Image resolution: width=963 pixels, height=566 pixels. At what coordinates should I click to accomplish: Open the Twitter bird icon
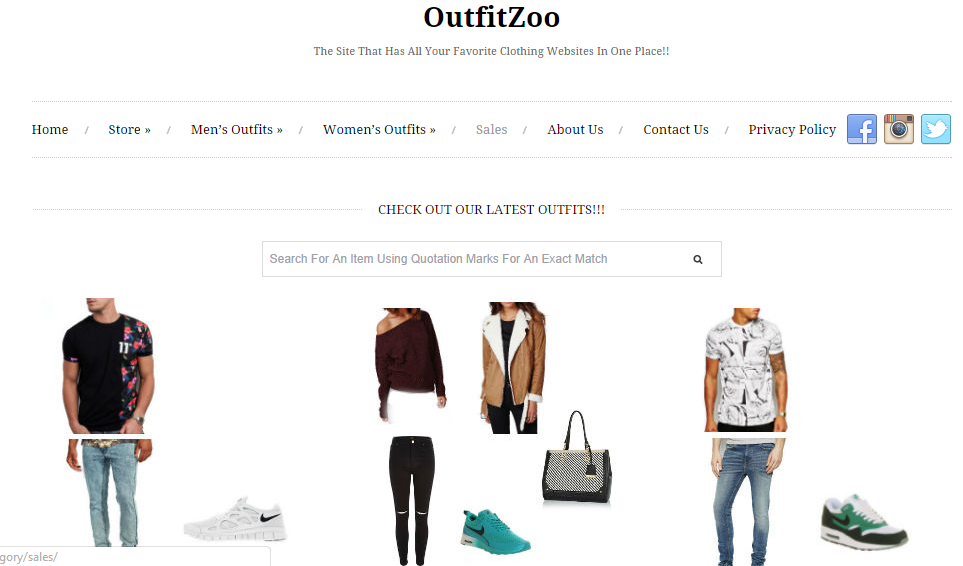point(935,129)
